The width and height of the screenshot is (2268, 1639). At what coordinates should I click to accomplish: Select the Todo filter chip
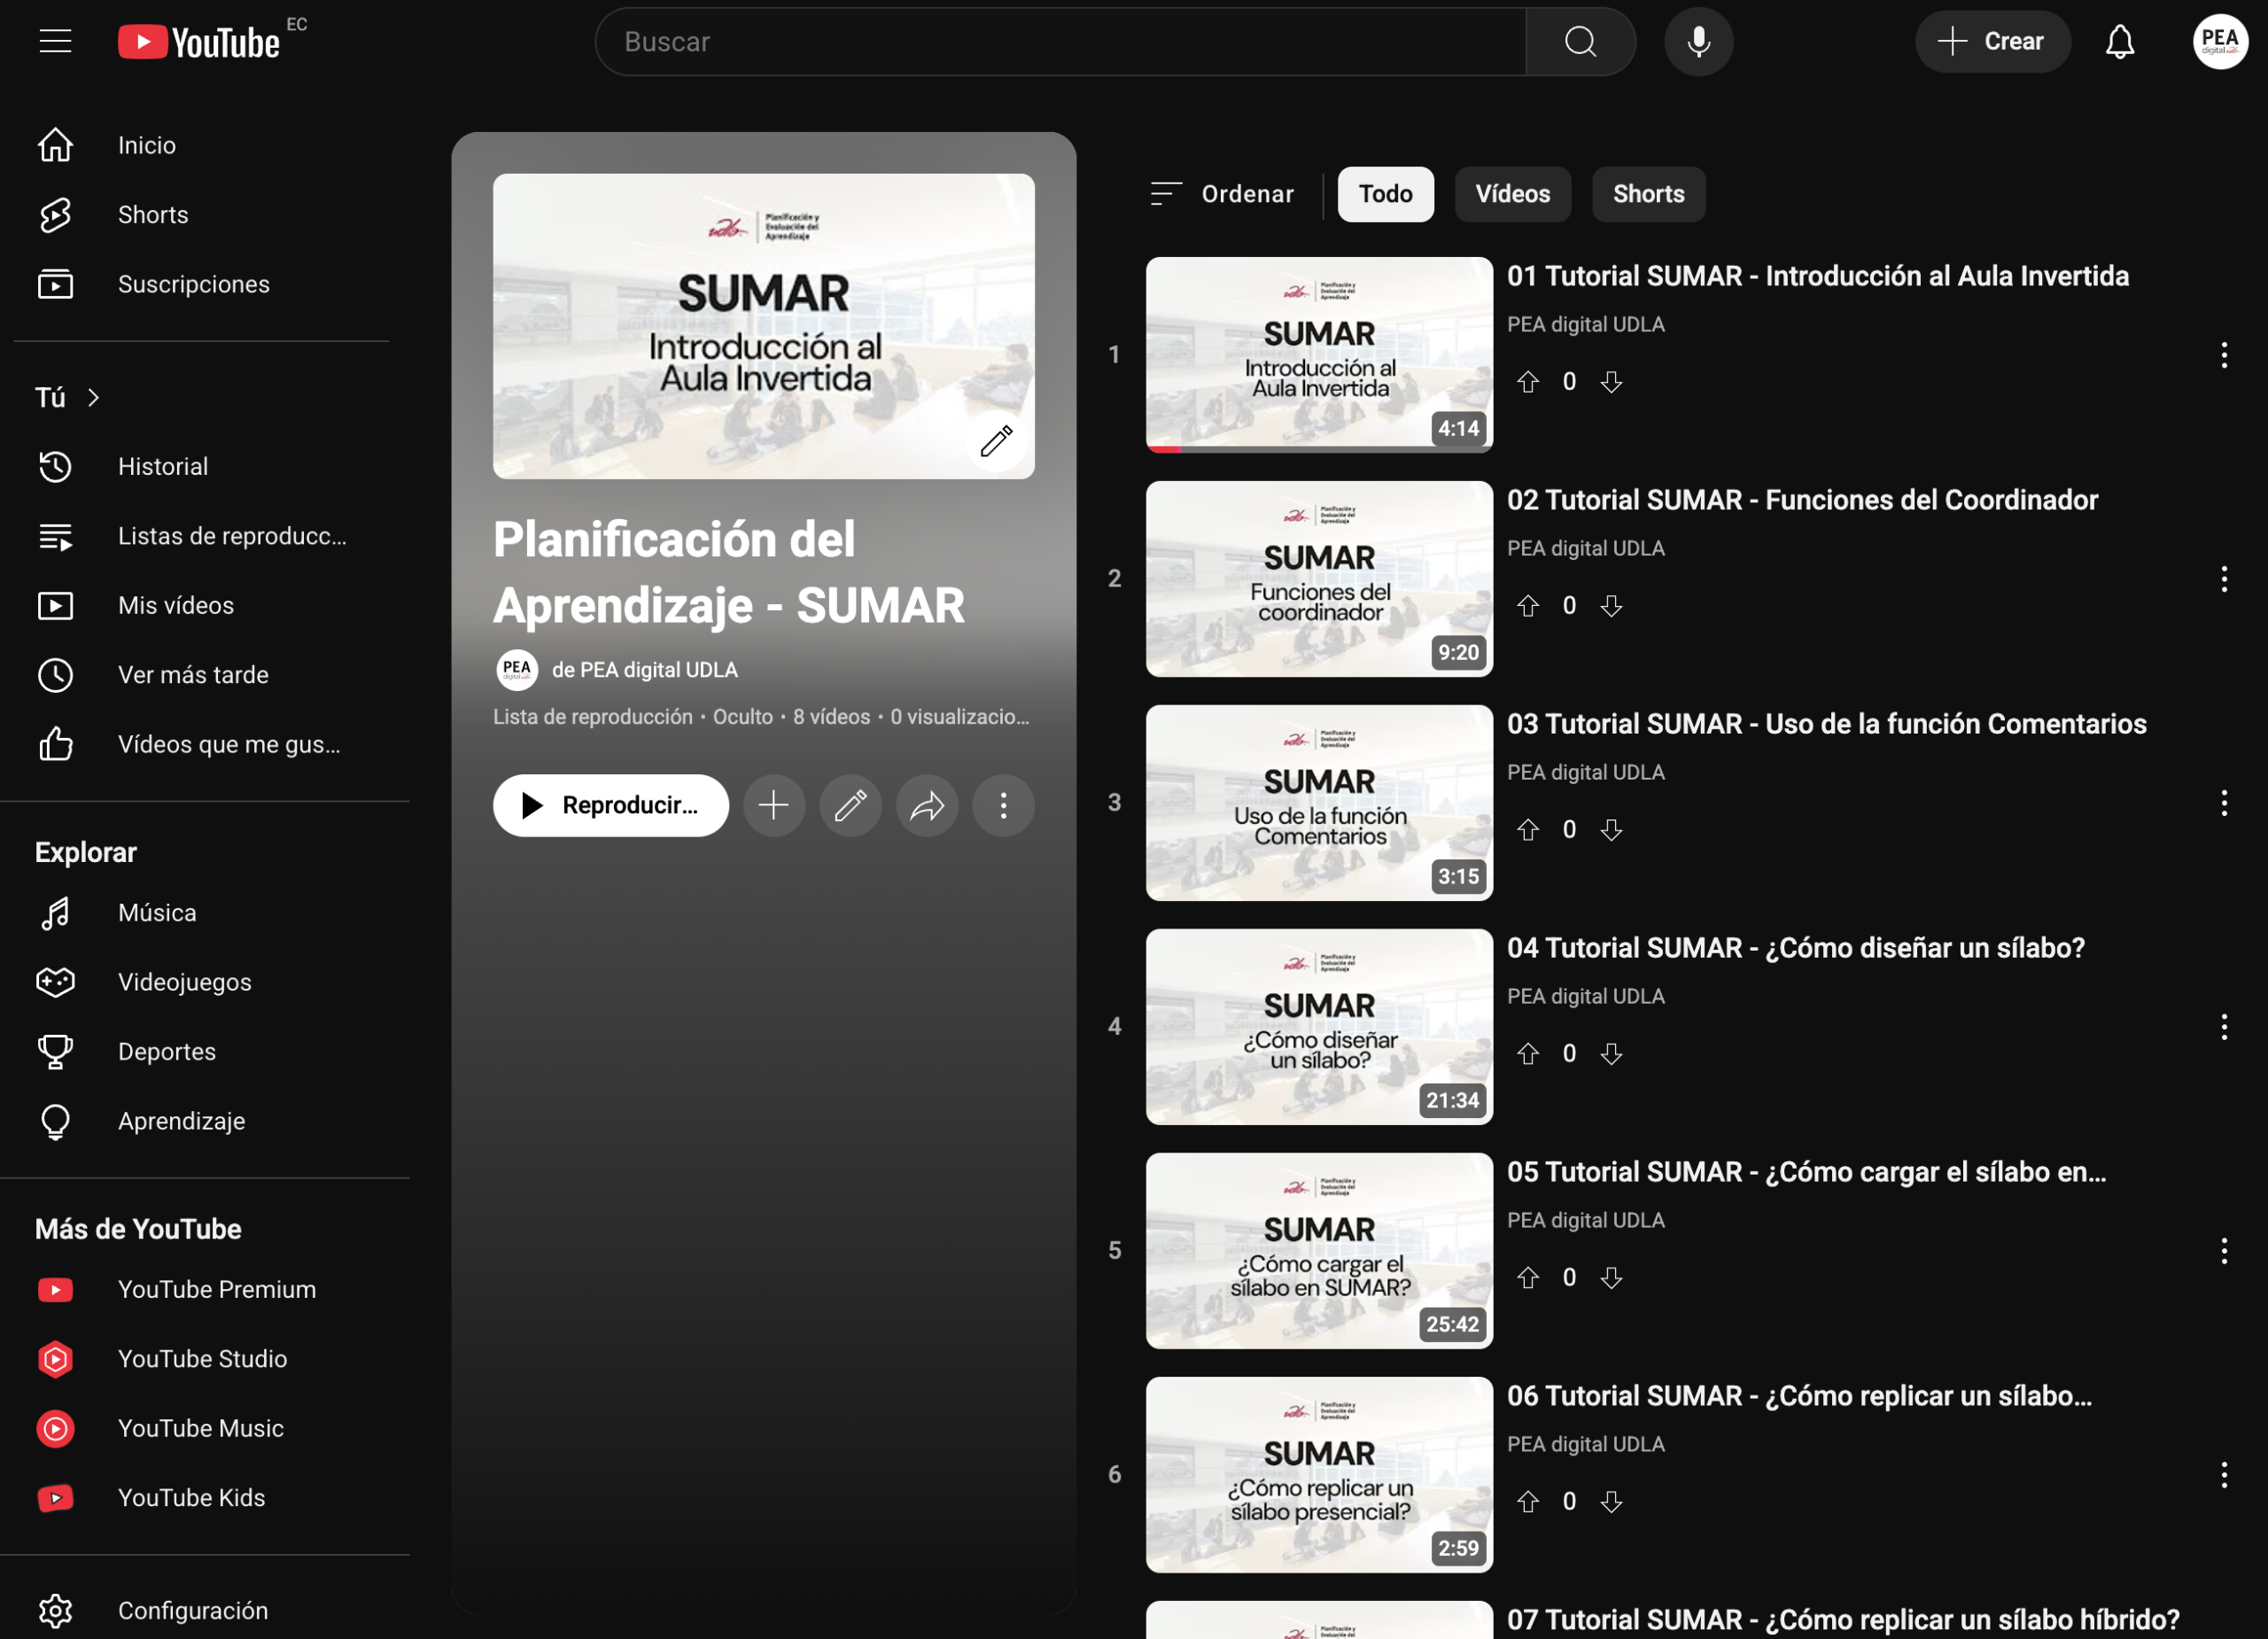pos(1385,194)
